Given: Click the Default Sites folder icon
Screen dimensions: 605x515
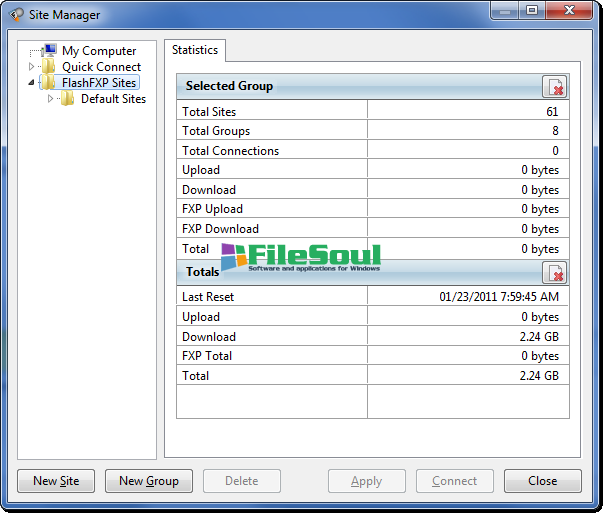Looking at the screenshot, I should (68, 99).
